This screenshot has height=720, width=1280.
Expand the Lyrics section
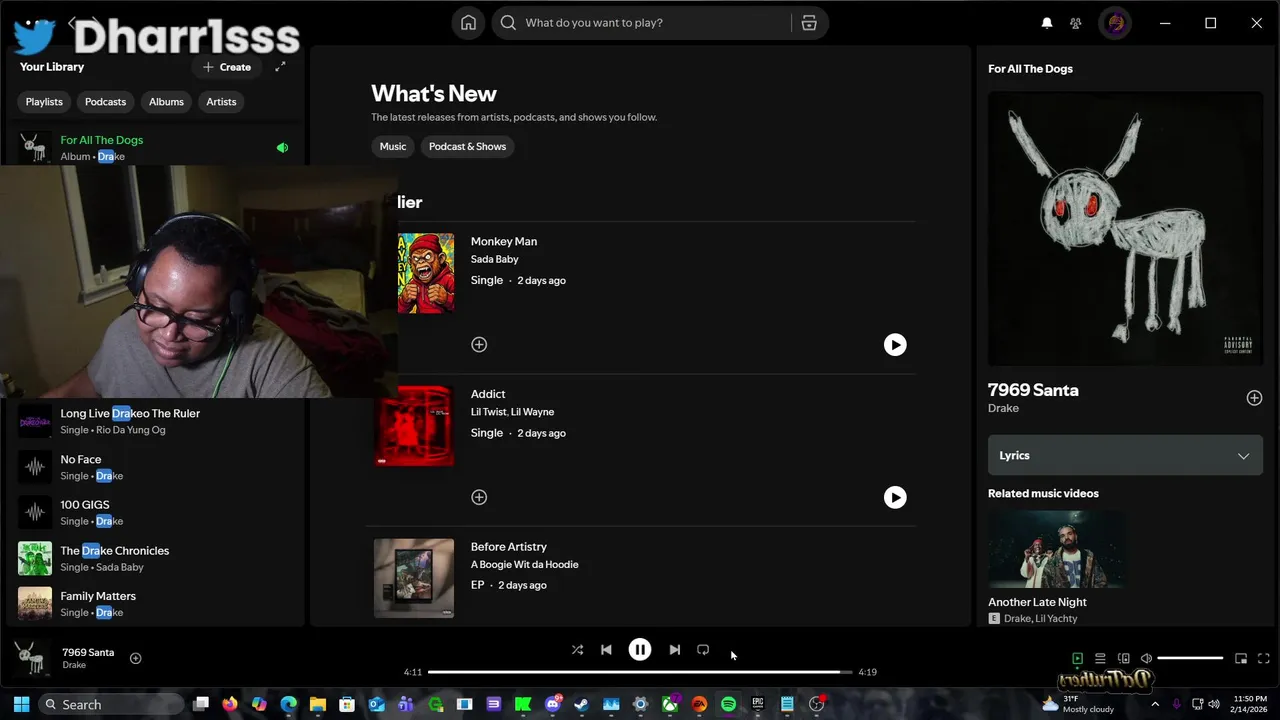pos(1125,455)
